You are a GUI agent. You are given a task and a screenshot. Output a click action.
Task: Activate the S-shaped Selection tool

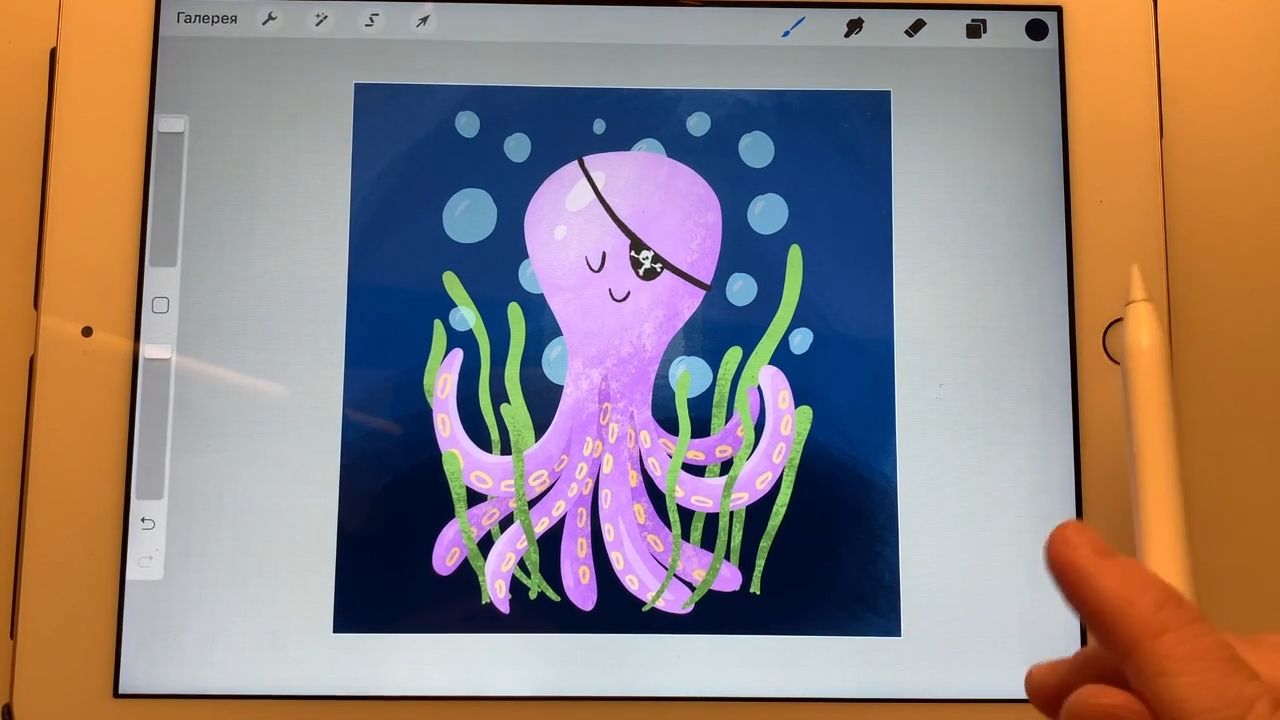[372, 21]
